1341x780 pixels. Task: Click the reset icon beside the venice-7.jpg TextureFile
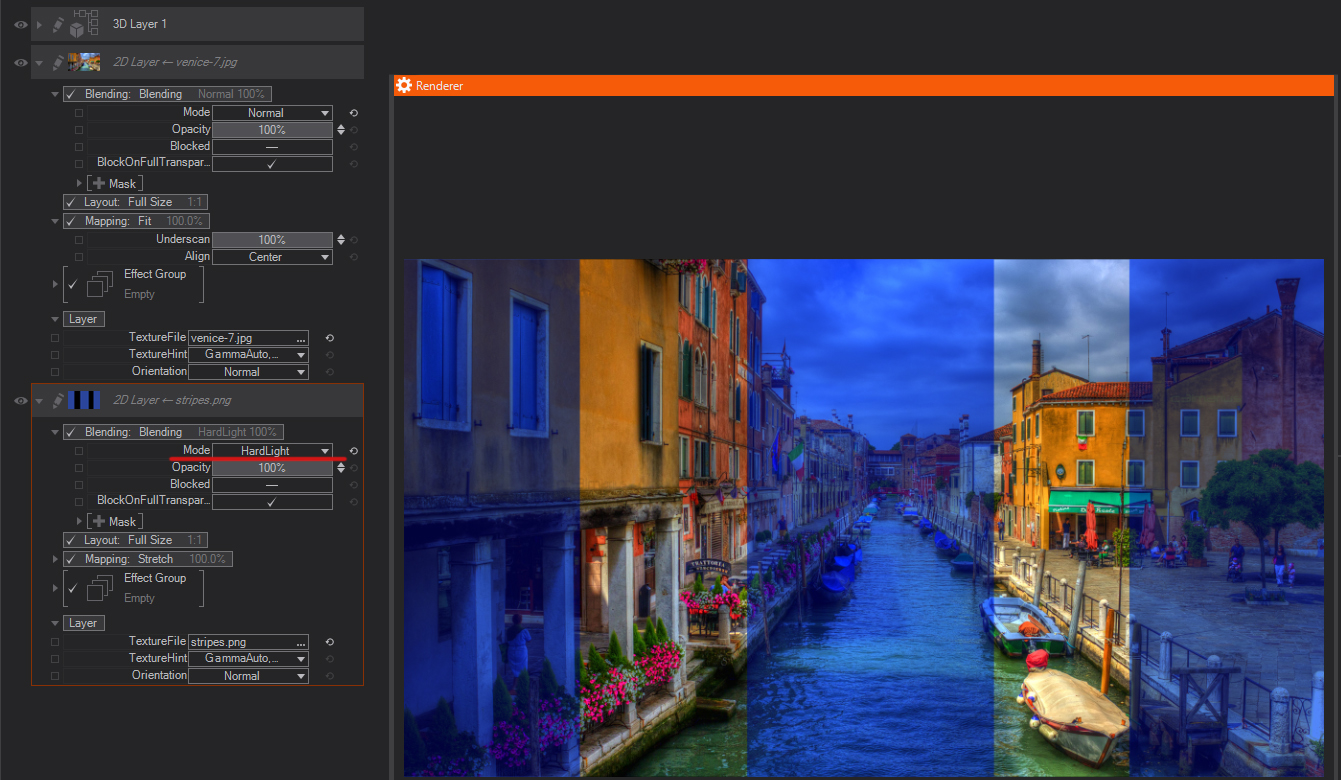tap(329, 338)
